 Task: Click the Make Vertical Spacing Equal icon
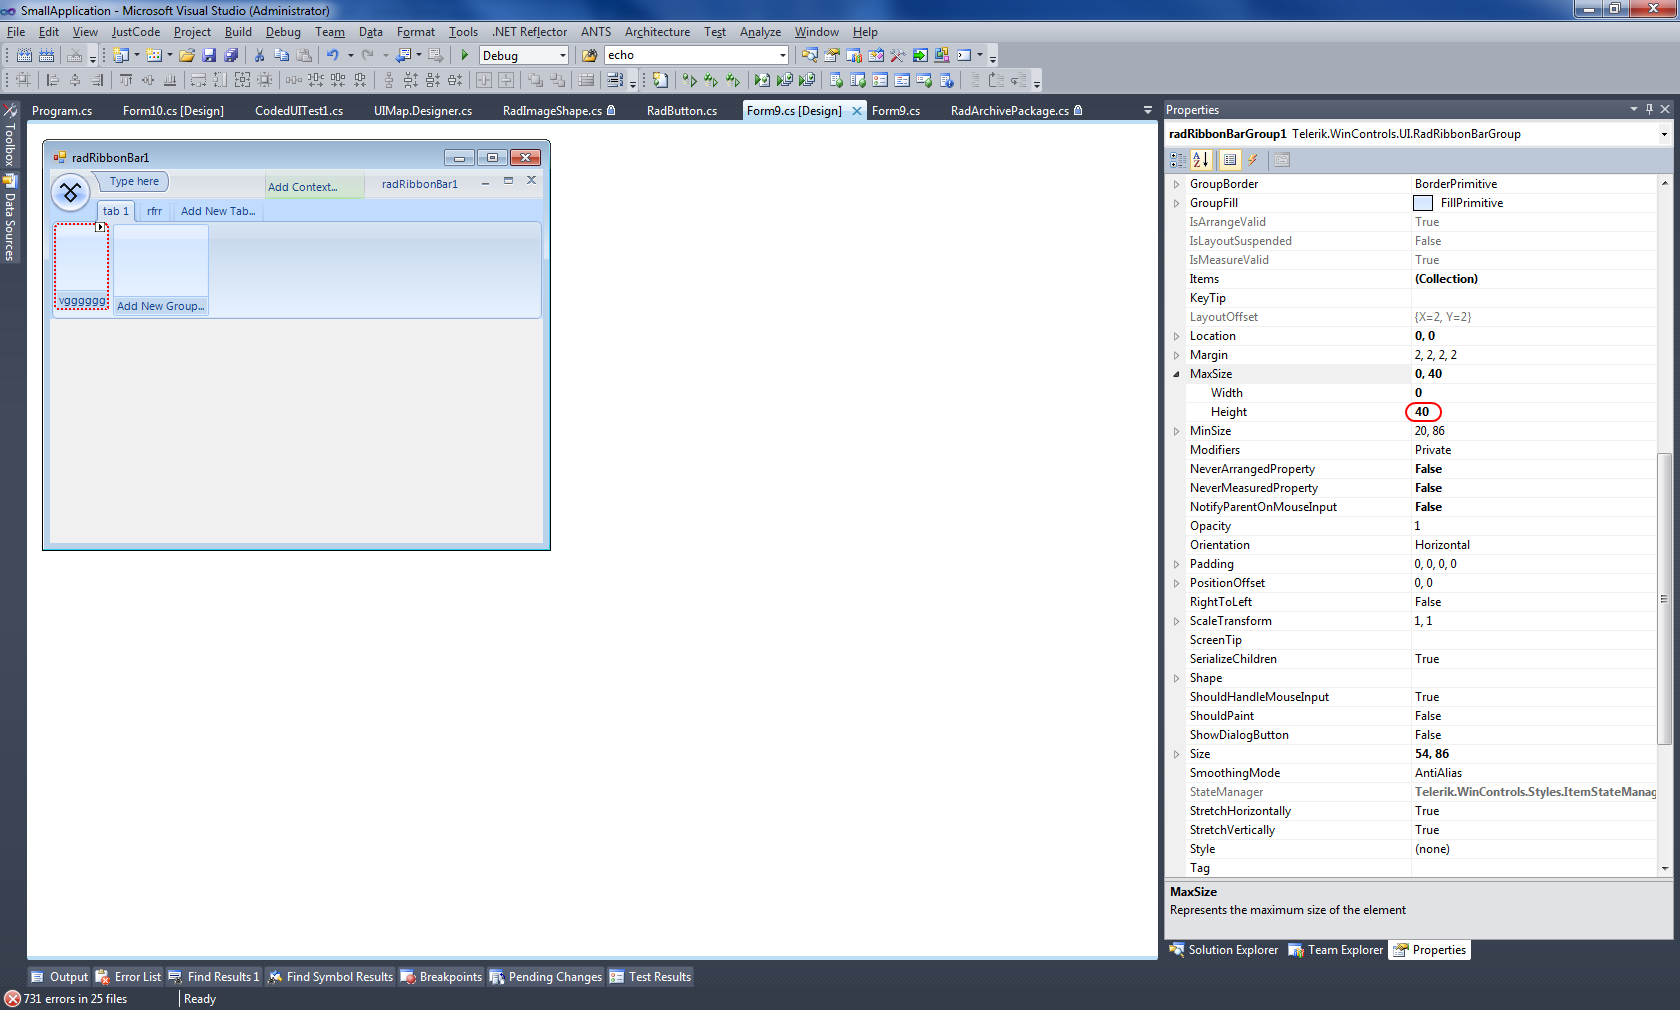[389, 80]
